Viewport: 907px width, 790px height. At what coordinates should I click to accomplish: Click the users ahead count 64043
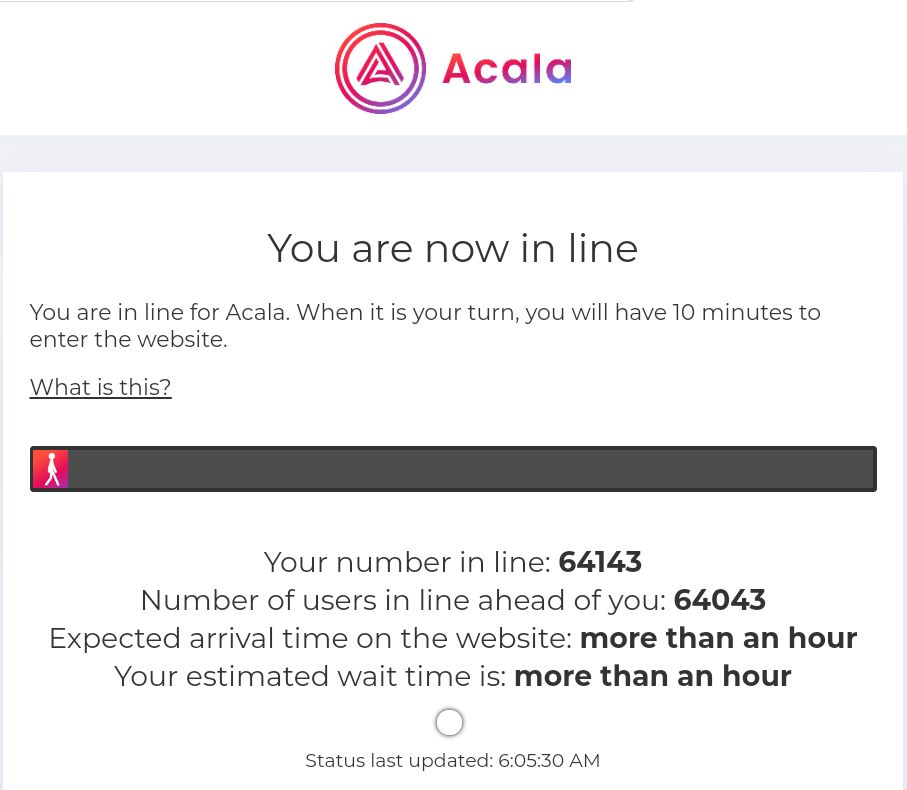(720, 600)
